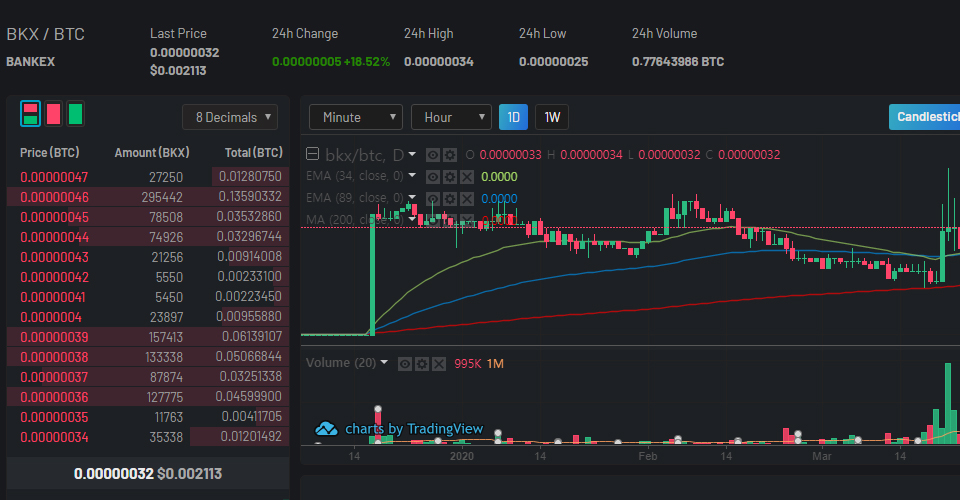Select sell order at 0.00000036
Screen dimensions: 960x500
[148, 397]
